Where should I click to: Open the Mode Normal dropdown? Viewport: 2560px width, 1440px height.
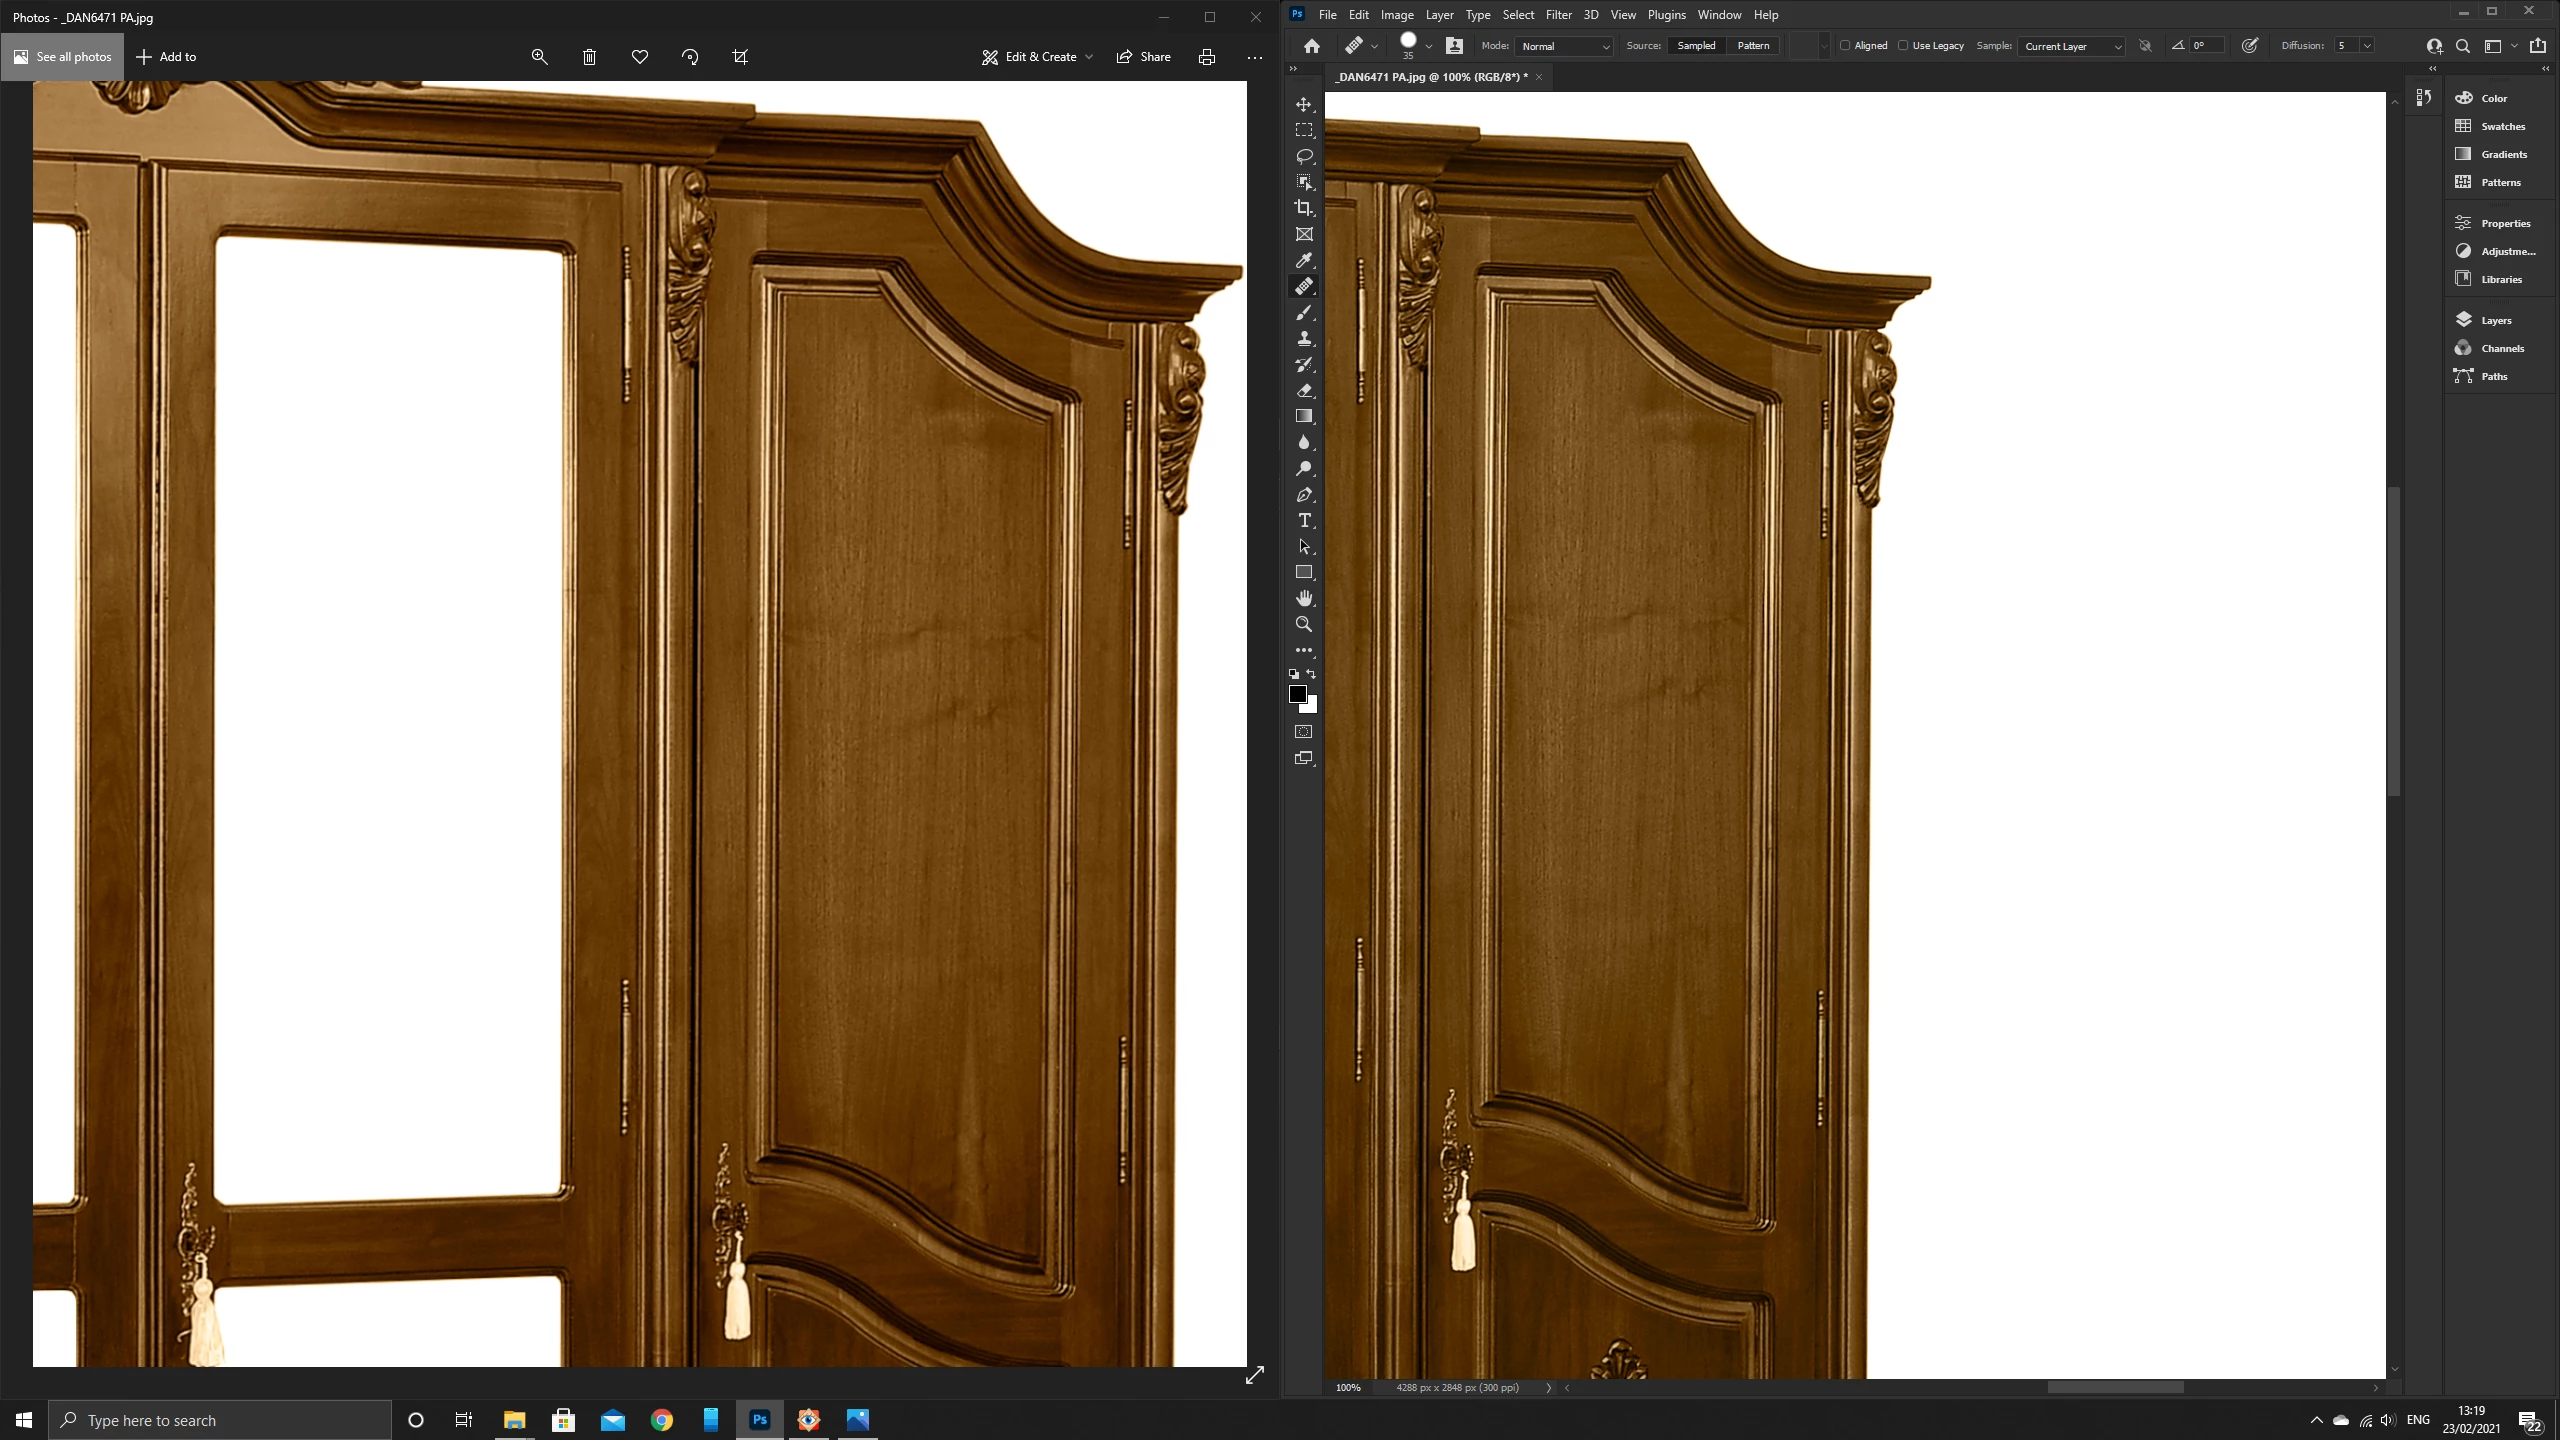(x=1565, y=46)
